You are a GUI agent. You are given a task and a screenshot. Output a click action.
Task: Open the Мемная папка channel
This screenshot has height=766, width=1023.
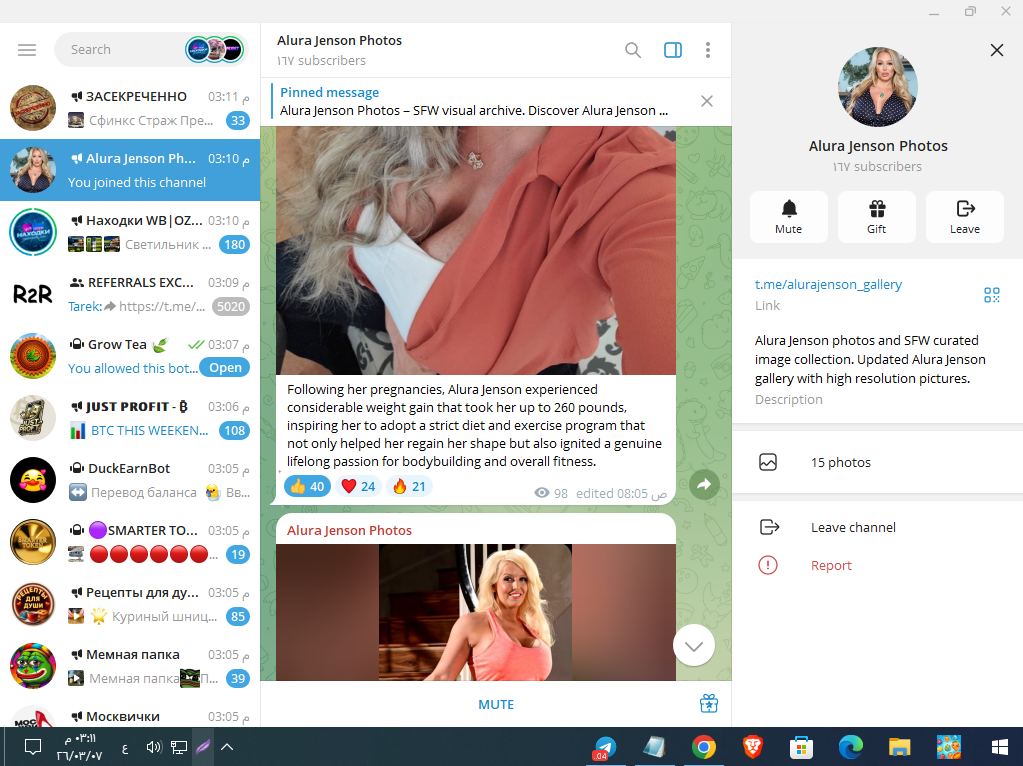pos(130,666)
